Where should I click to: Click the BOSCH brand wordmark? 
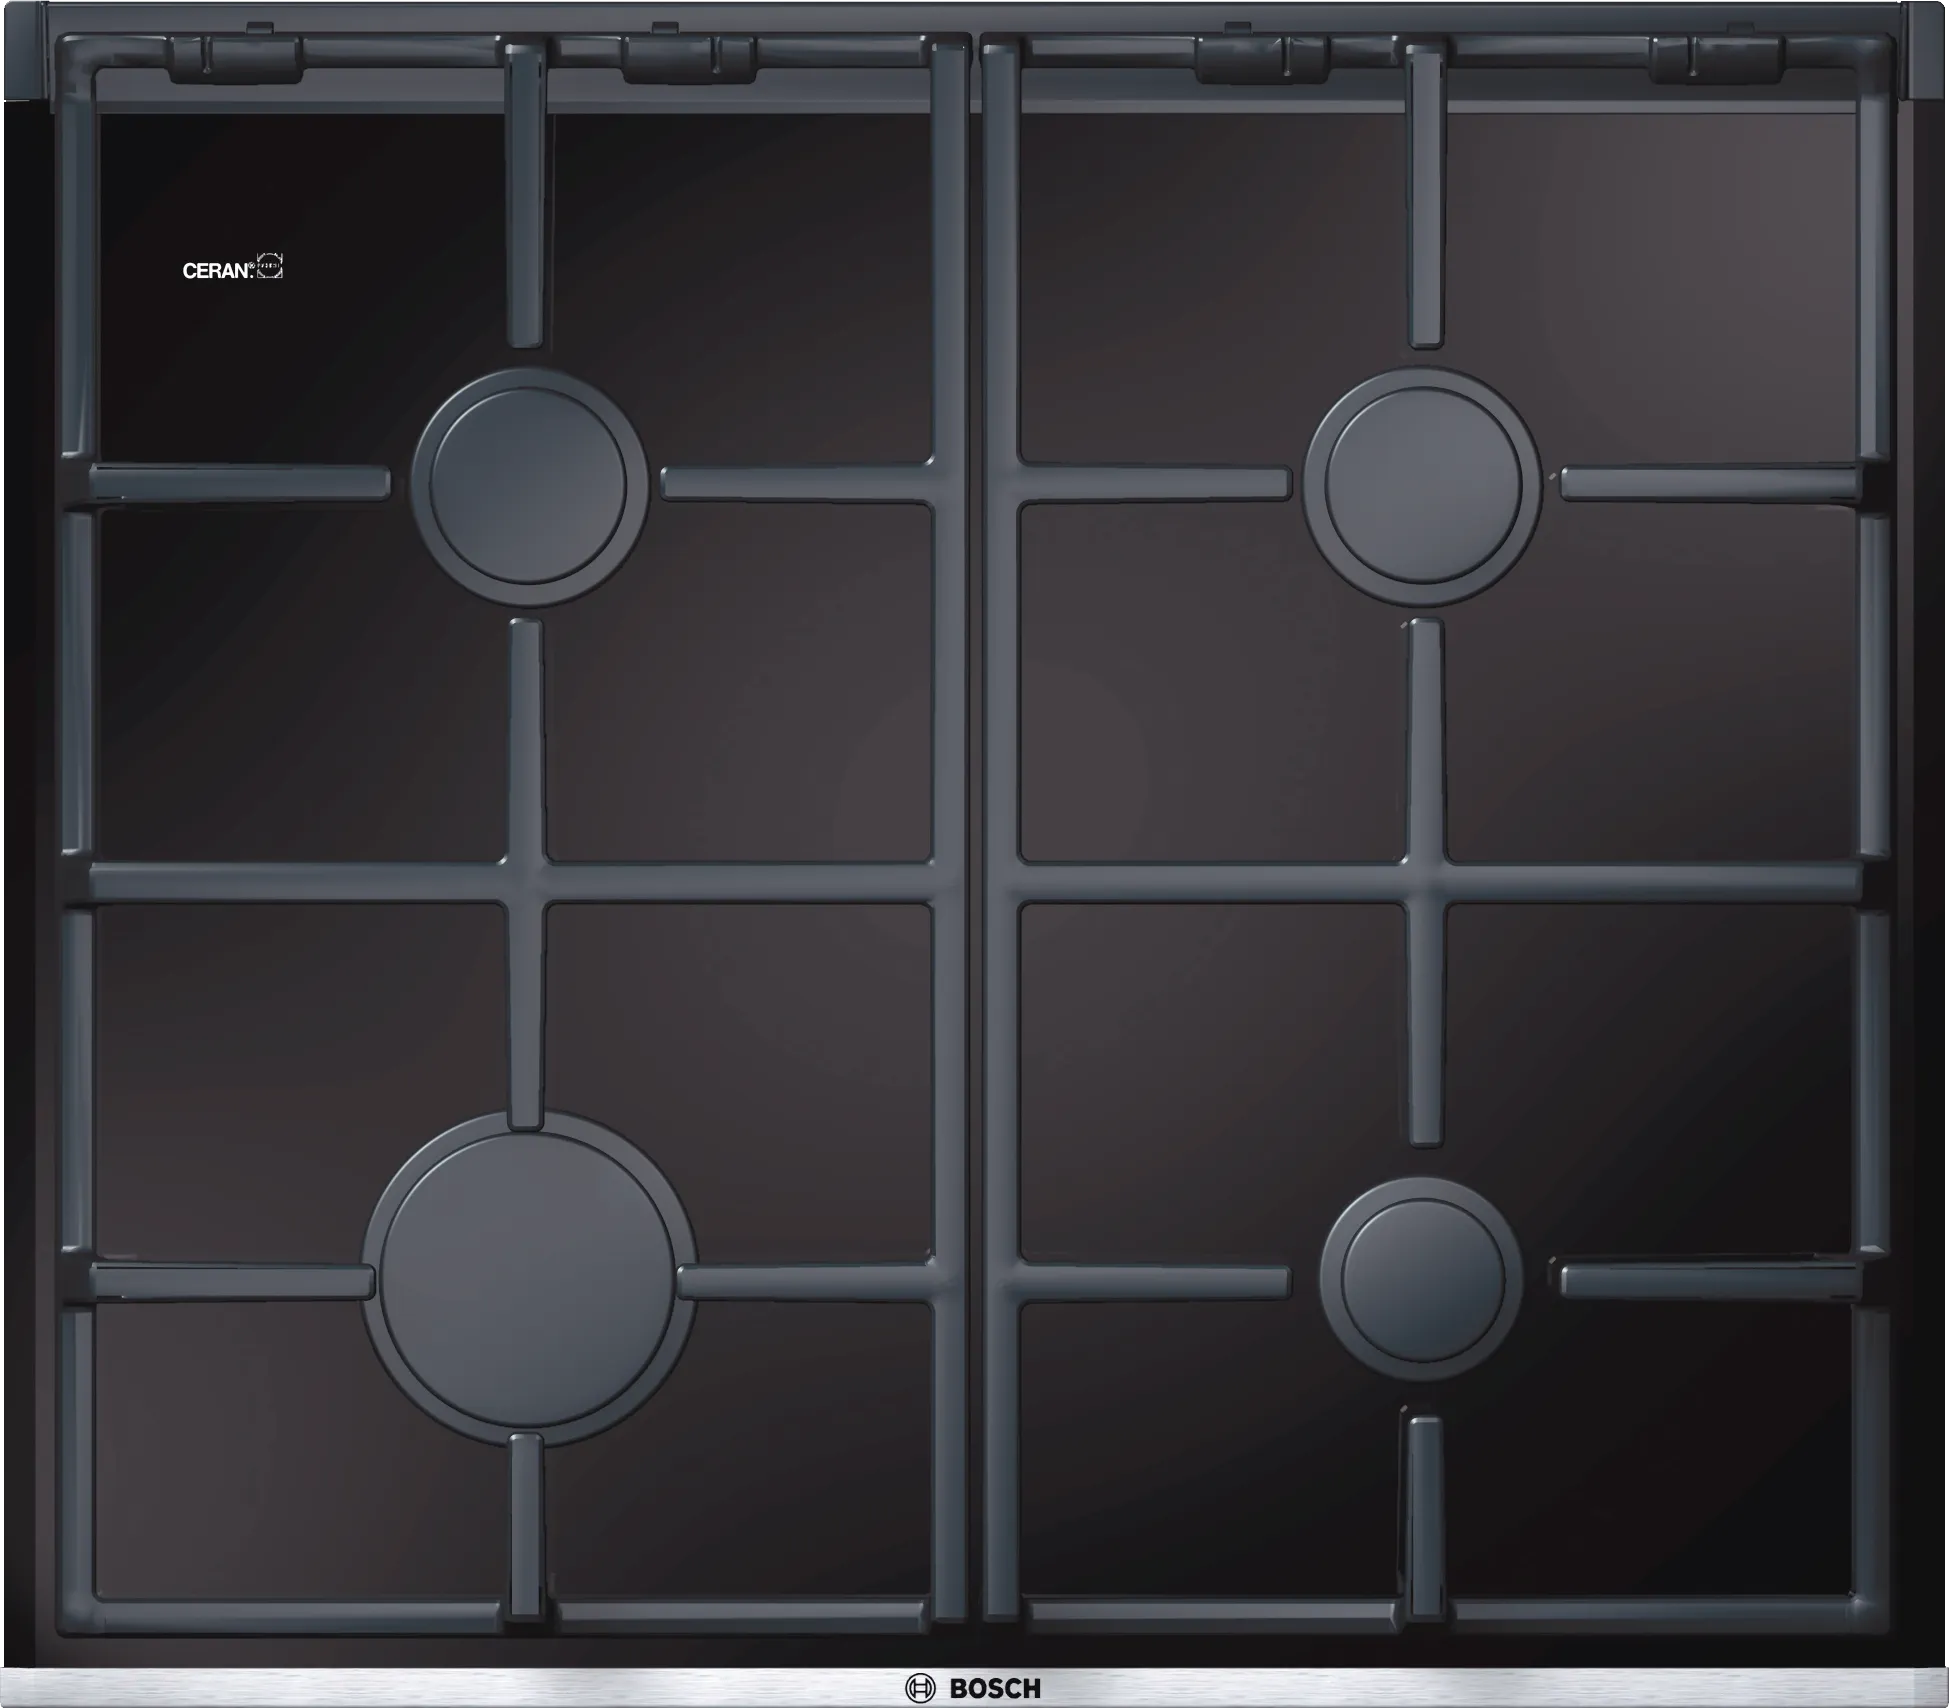click(994, 1689)
